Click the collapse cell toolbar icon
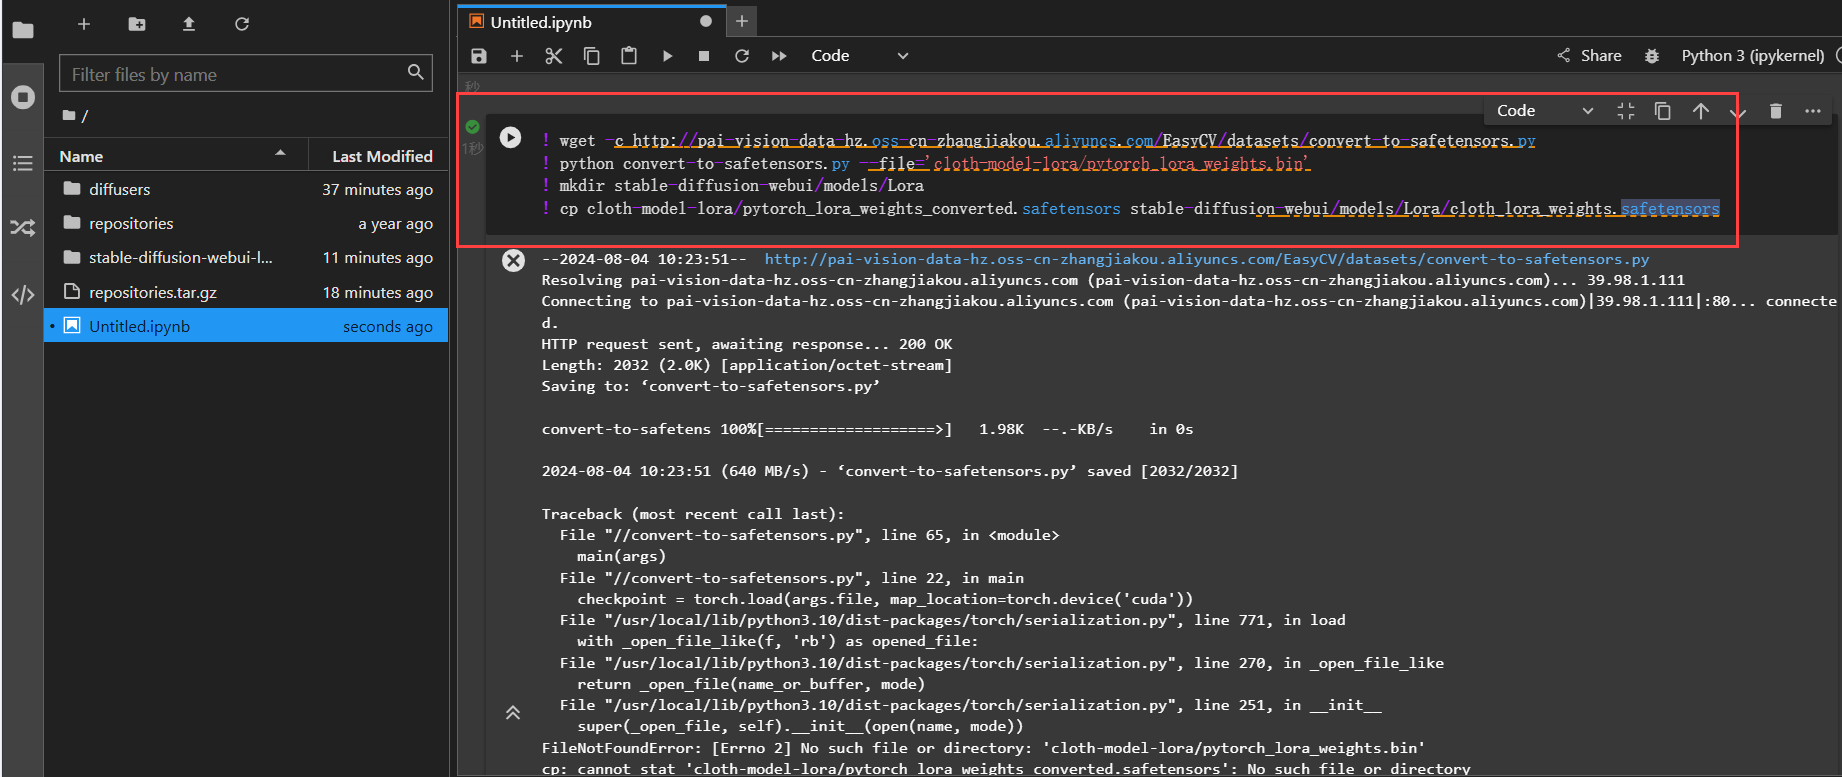 [x=1626, y=111]
